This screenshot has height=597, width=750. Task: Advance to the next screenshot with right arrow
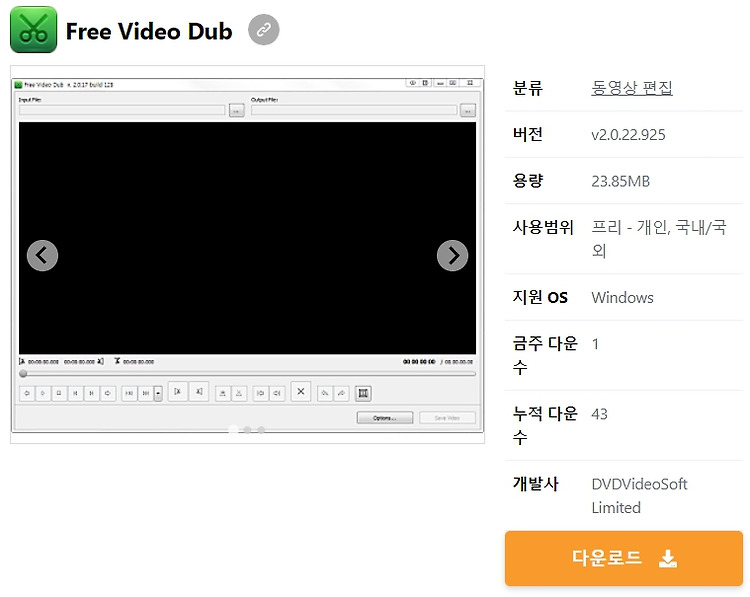(x=452, y=255)
